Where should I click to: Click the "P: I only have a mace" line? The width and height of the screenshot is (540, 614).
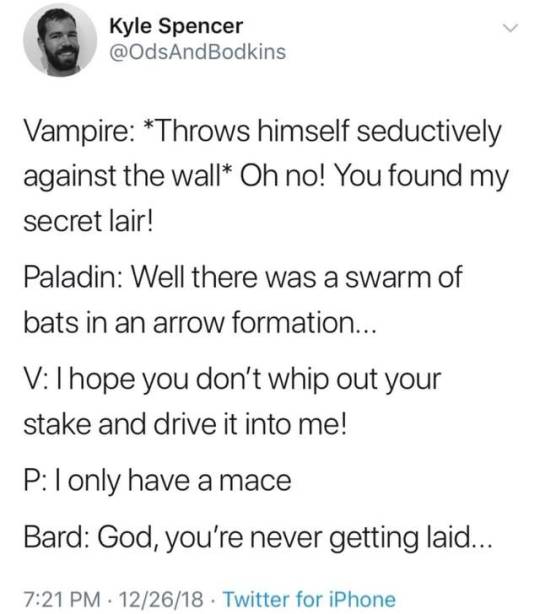(157, 481)
